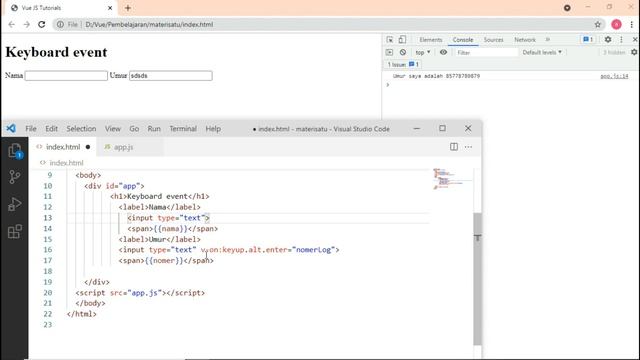The width and height of the screenshot is (640, 360).
Task: Open console settings gear icon
Action: tap(634, 52)
